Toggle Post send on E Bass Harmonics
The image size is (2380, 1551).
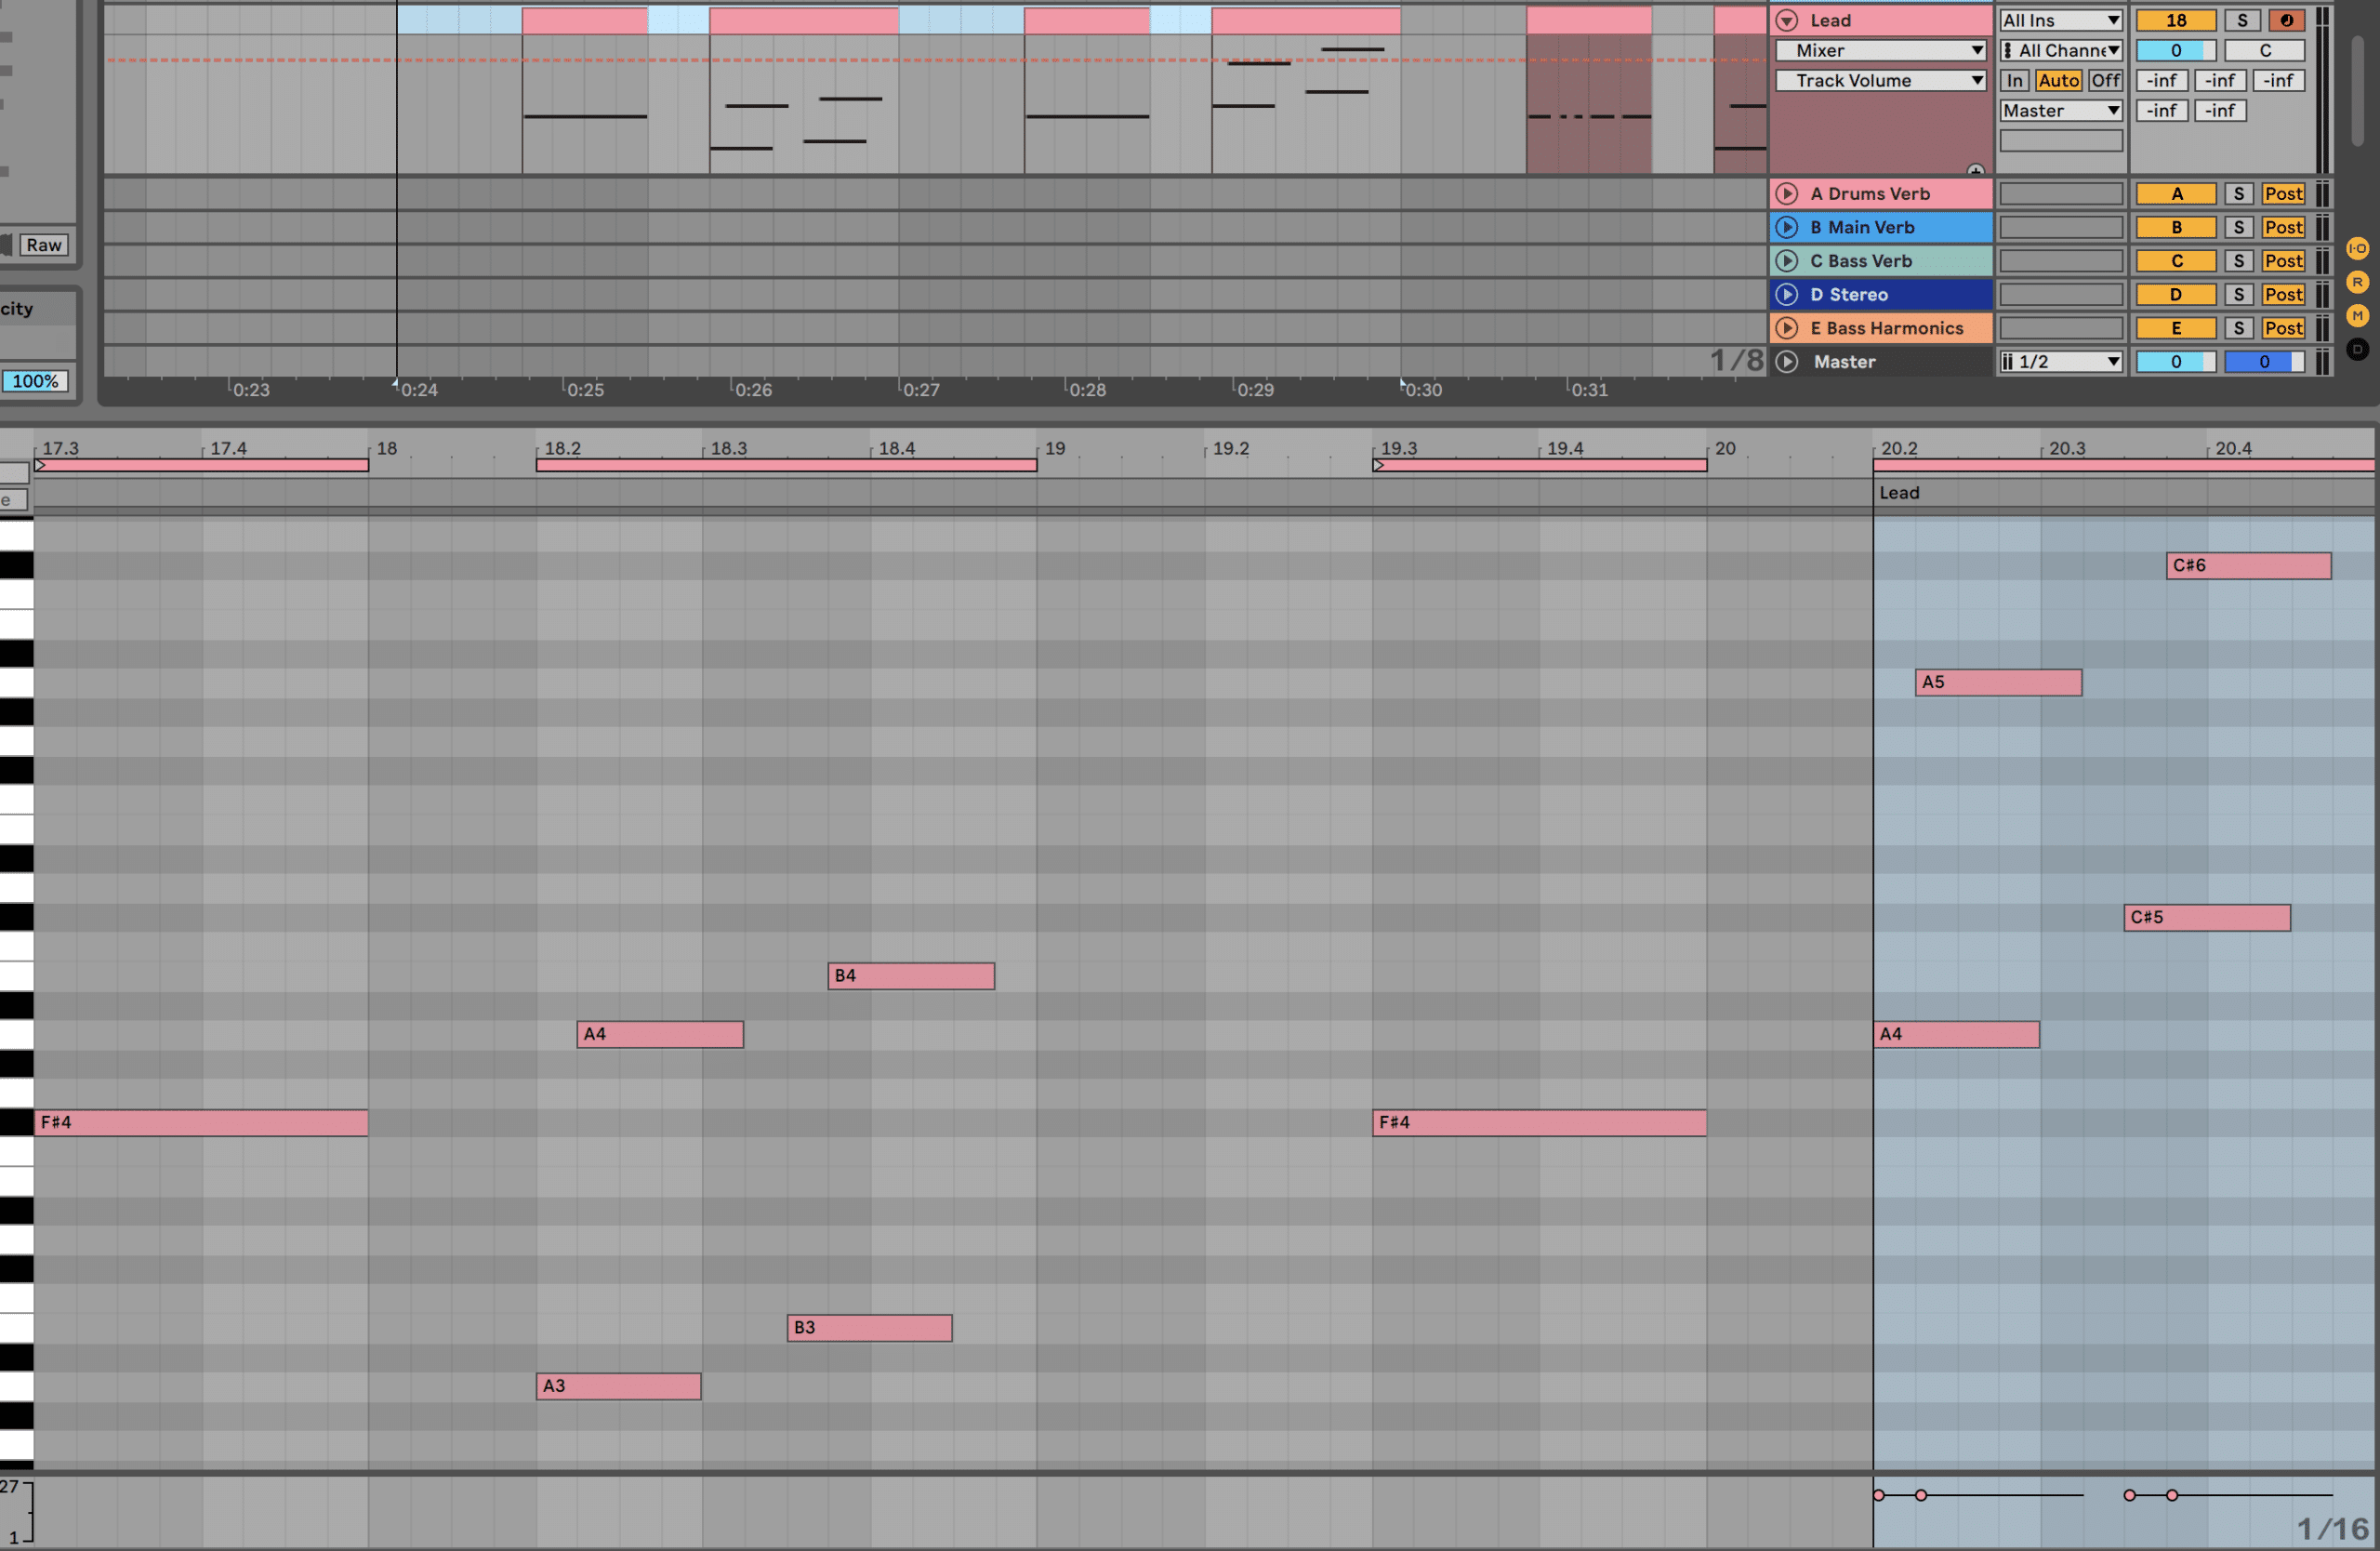click(x=2283, y=328)
